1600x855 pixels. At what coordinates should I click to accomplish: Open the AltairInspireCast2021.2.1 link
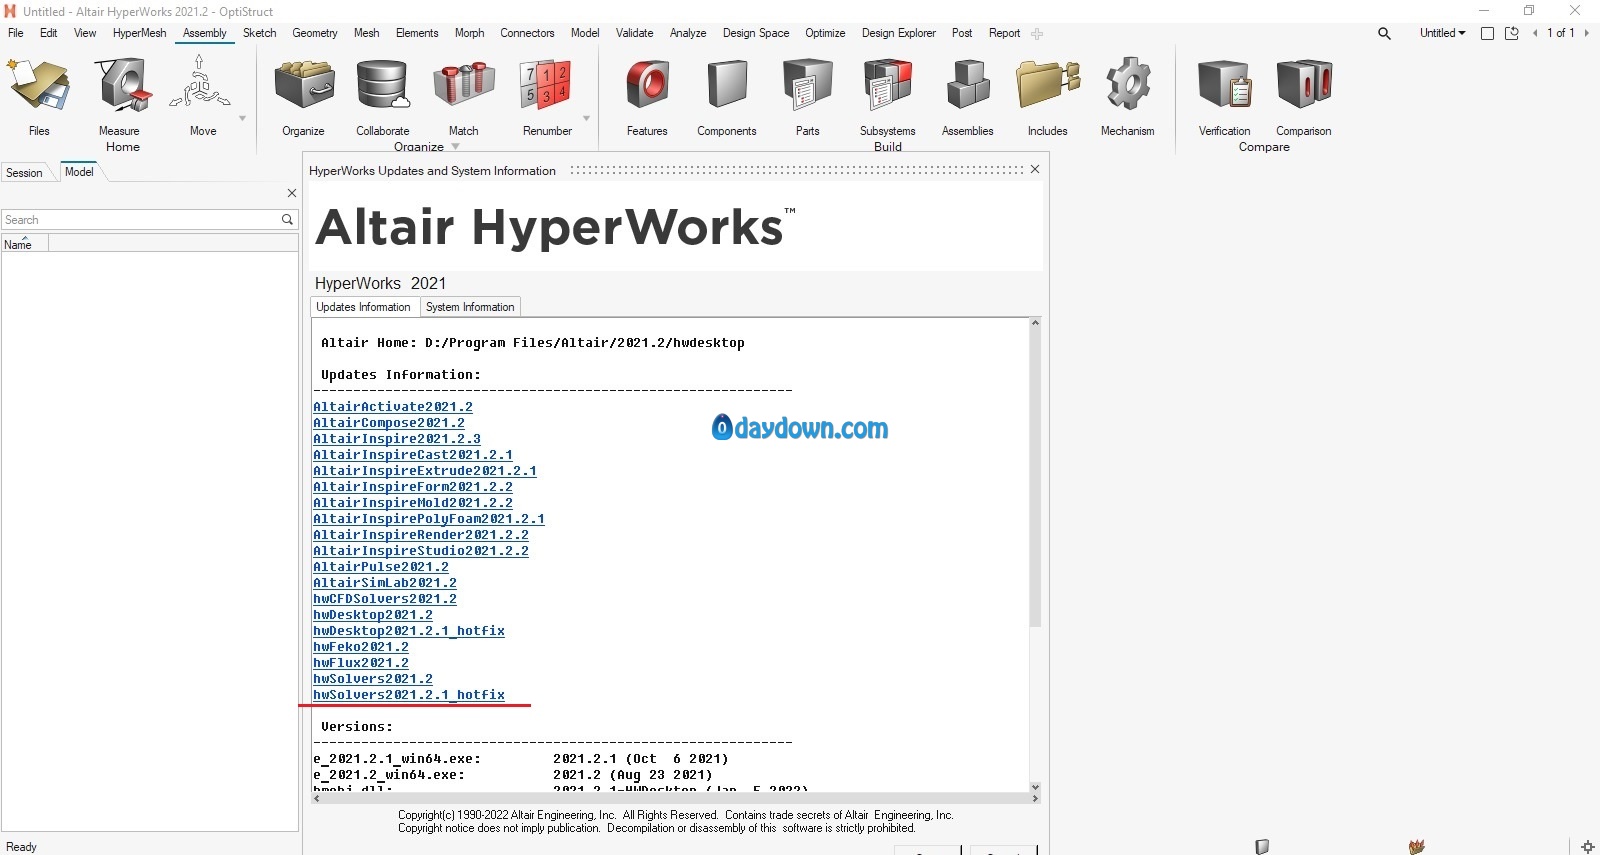413,455
